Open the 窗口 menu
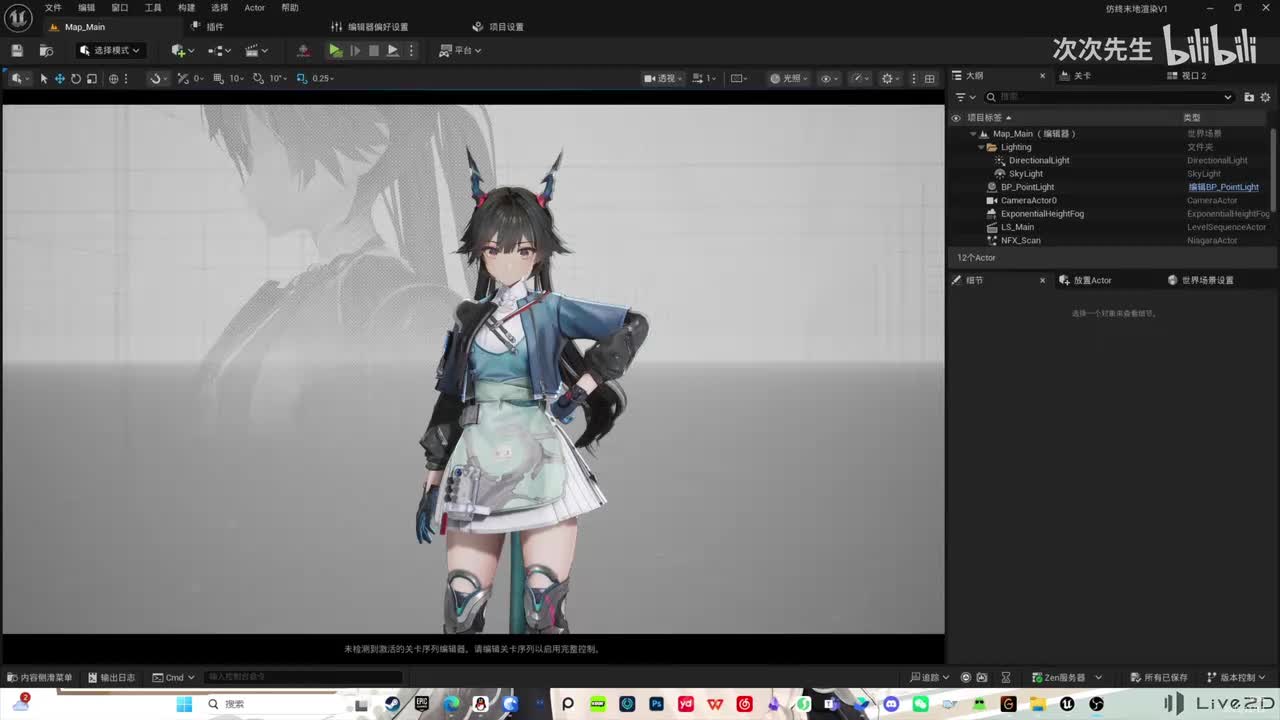 click(x=120, y=8)
